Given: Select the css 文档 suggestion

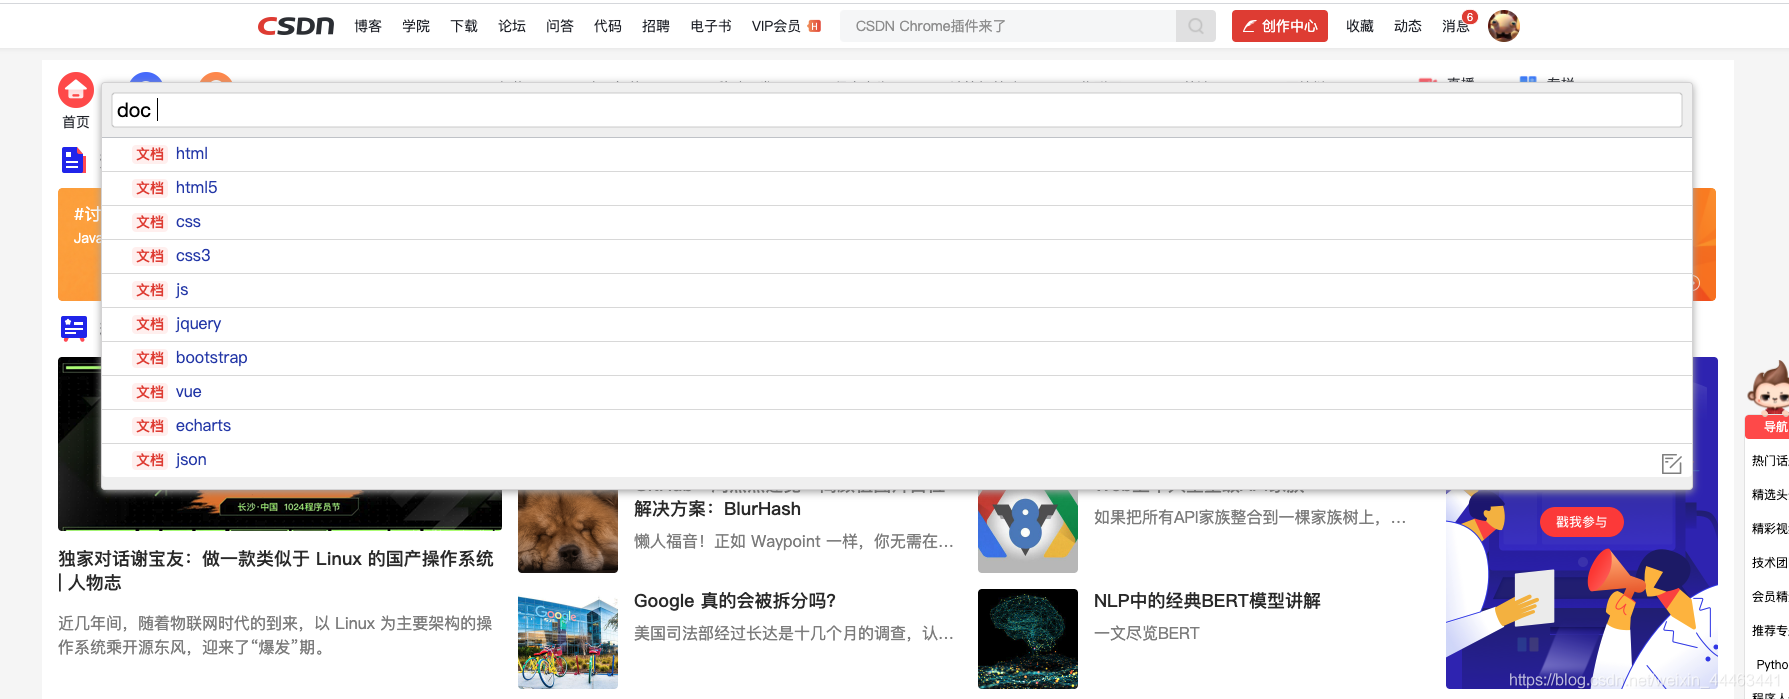Looking at the screenshot, I should point(896,222).
